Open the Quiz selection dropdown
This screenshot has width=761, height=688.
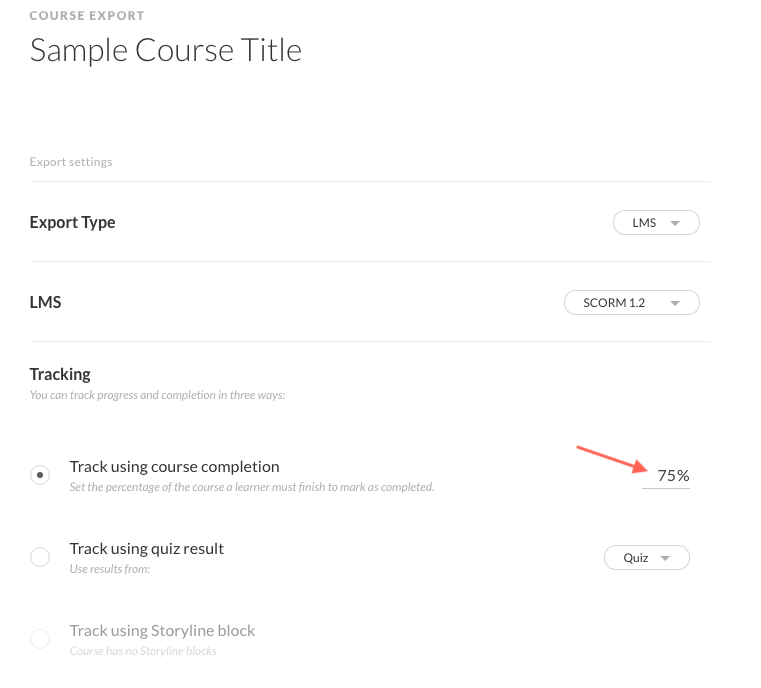(646, 558)
